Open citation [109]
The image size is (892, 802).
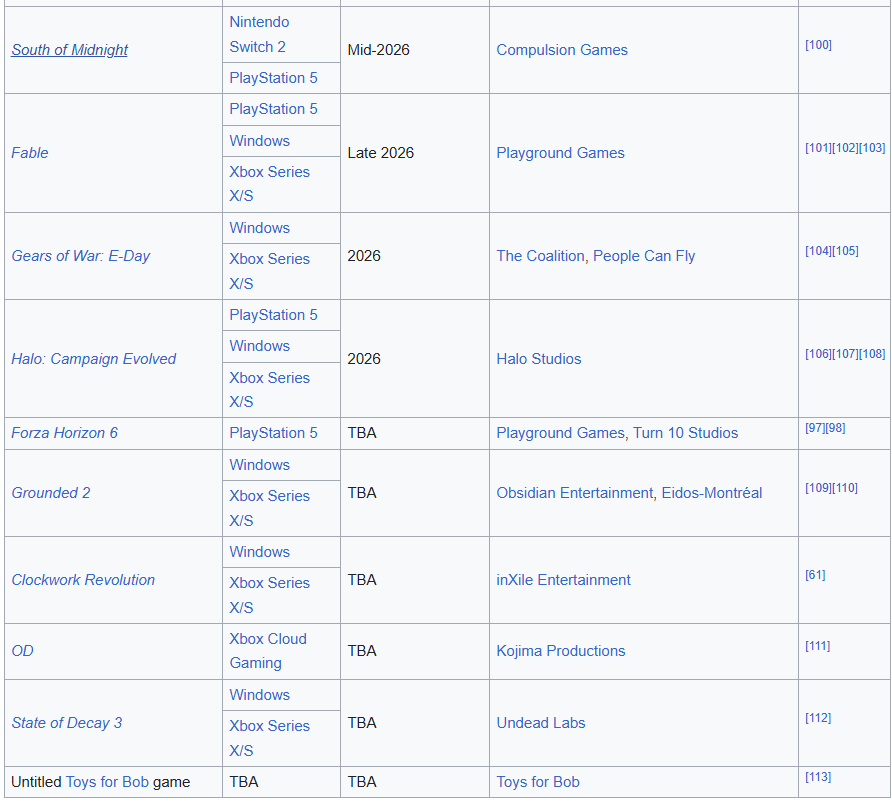tap(818, 488)
